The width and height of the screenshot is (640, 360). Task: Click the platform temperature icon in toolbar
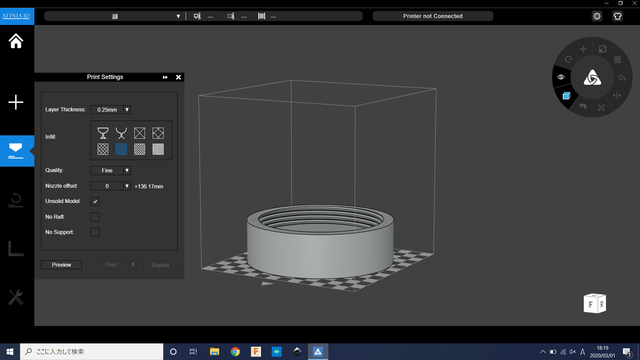pos(231,16)
